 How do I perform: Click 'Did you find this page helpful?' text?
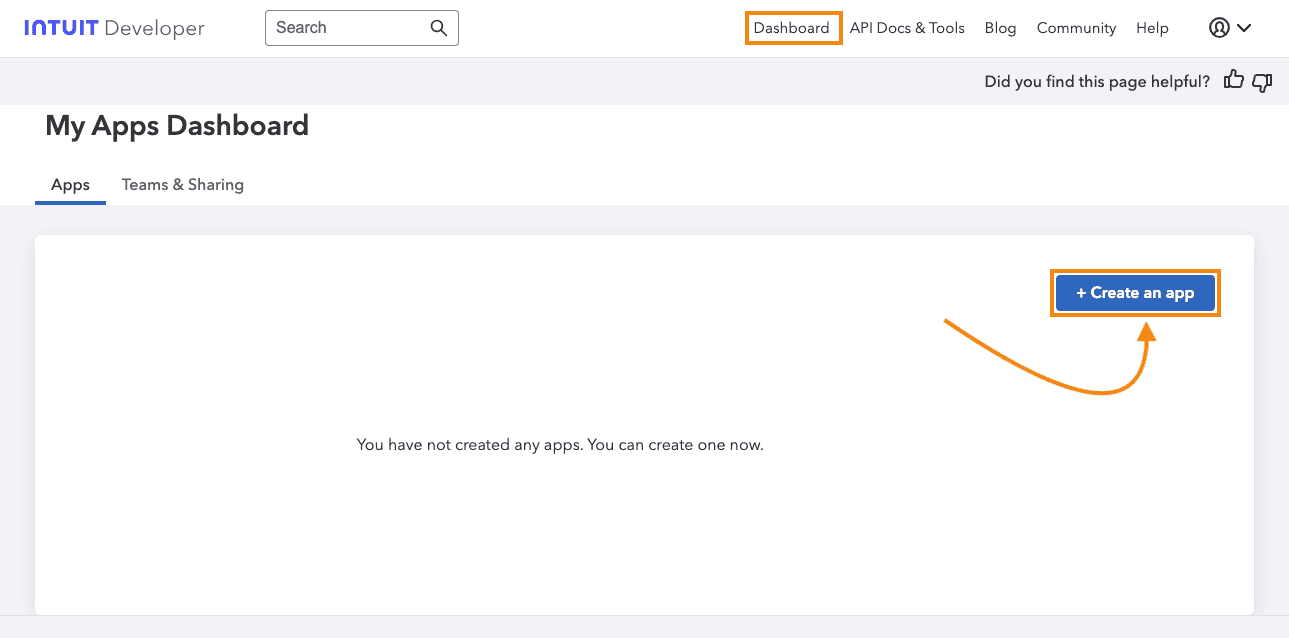1097,82
